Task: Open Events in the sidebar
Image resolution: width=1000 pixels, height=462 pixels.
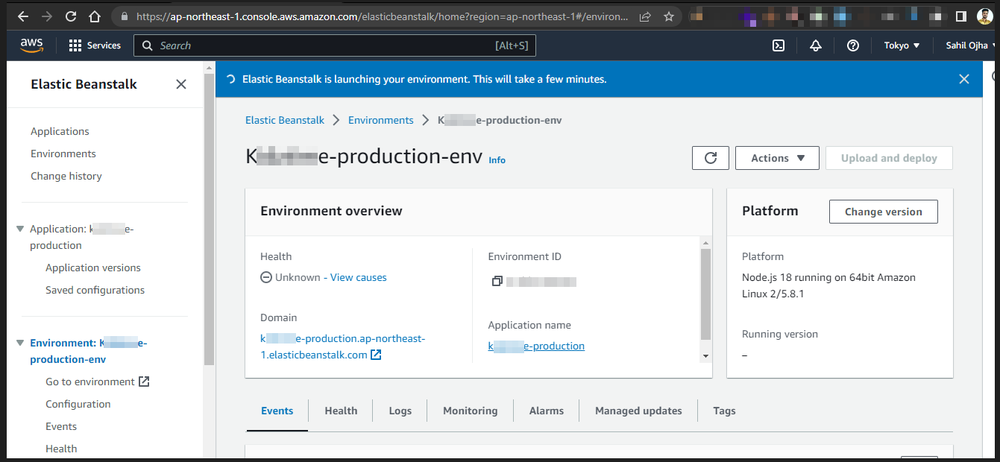Action: click(61, 426)
